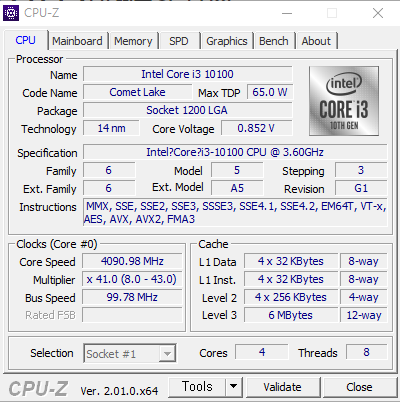Click L1 Data 4 x 32 KBytes value
This screenshot has width=400, height=402.
point(291,261)
